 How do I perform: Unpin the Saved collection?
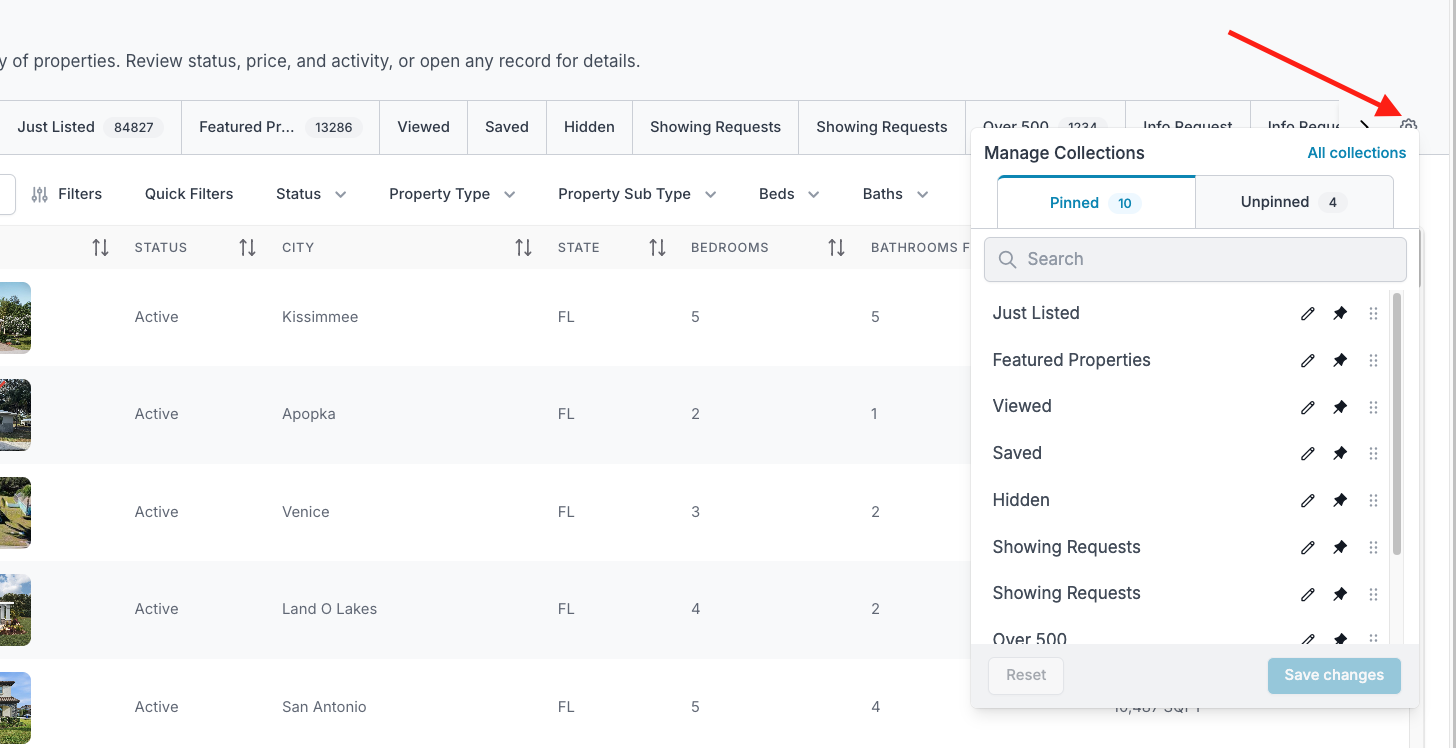click(1340, 453)
